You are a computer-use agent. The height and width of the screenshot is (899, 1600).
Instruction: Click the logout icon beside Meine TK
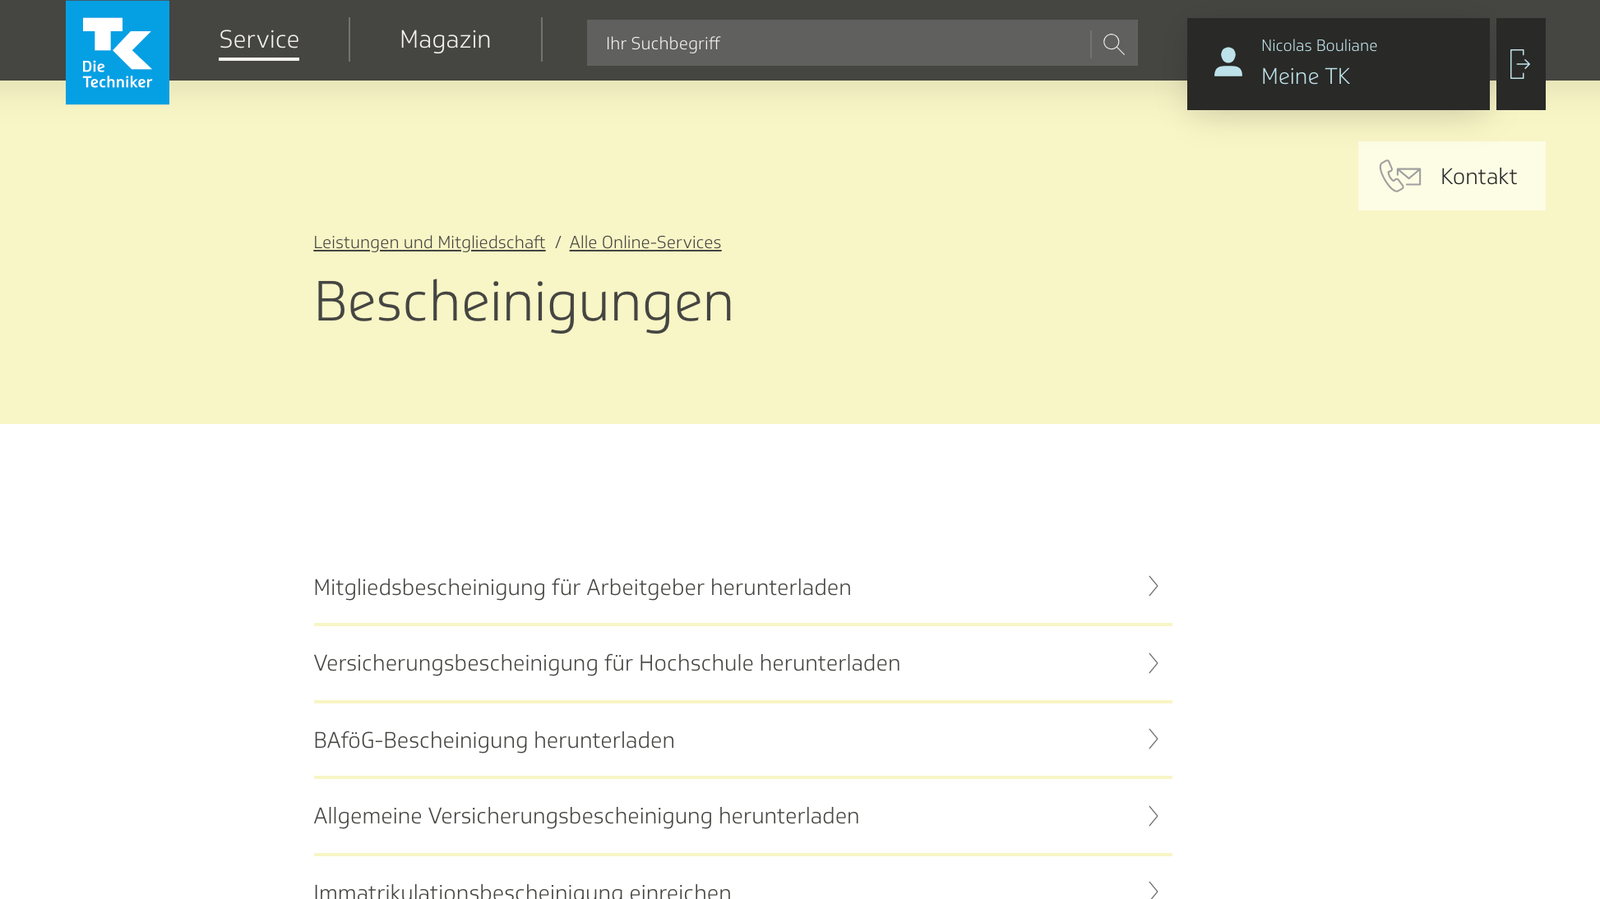click(1520, 64)
